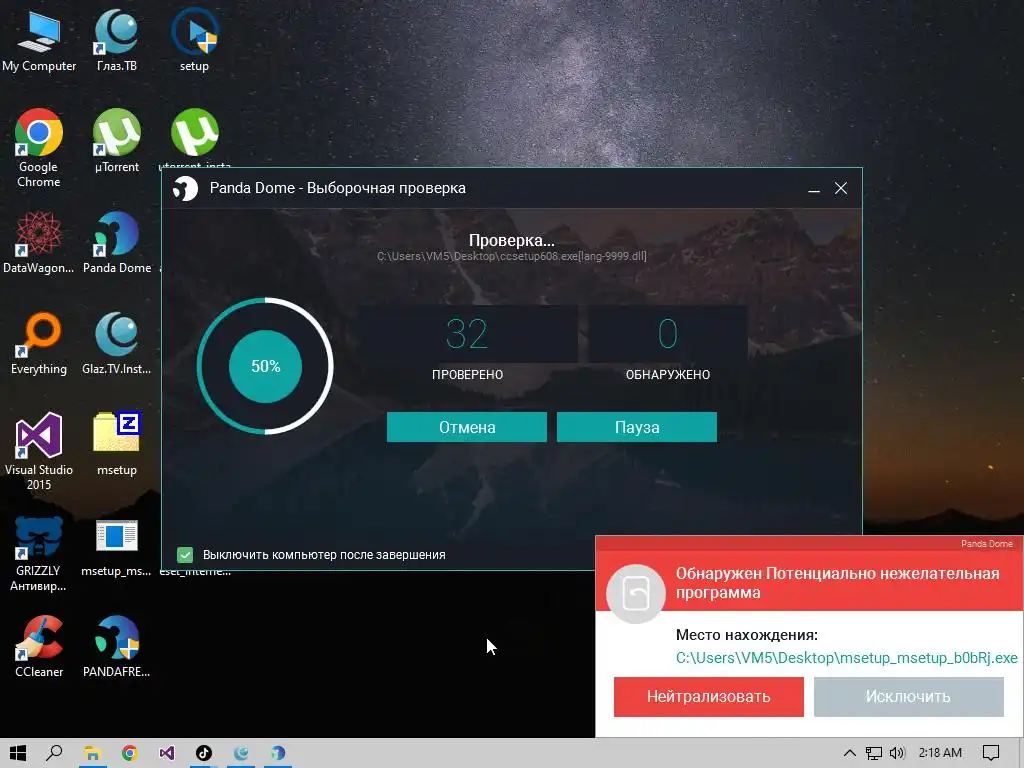Open My Computer desktop icon
The image size is (1024, 768).
[39, 40]
